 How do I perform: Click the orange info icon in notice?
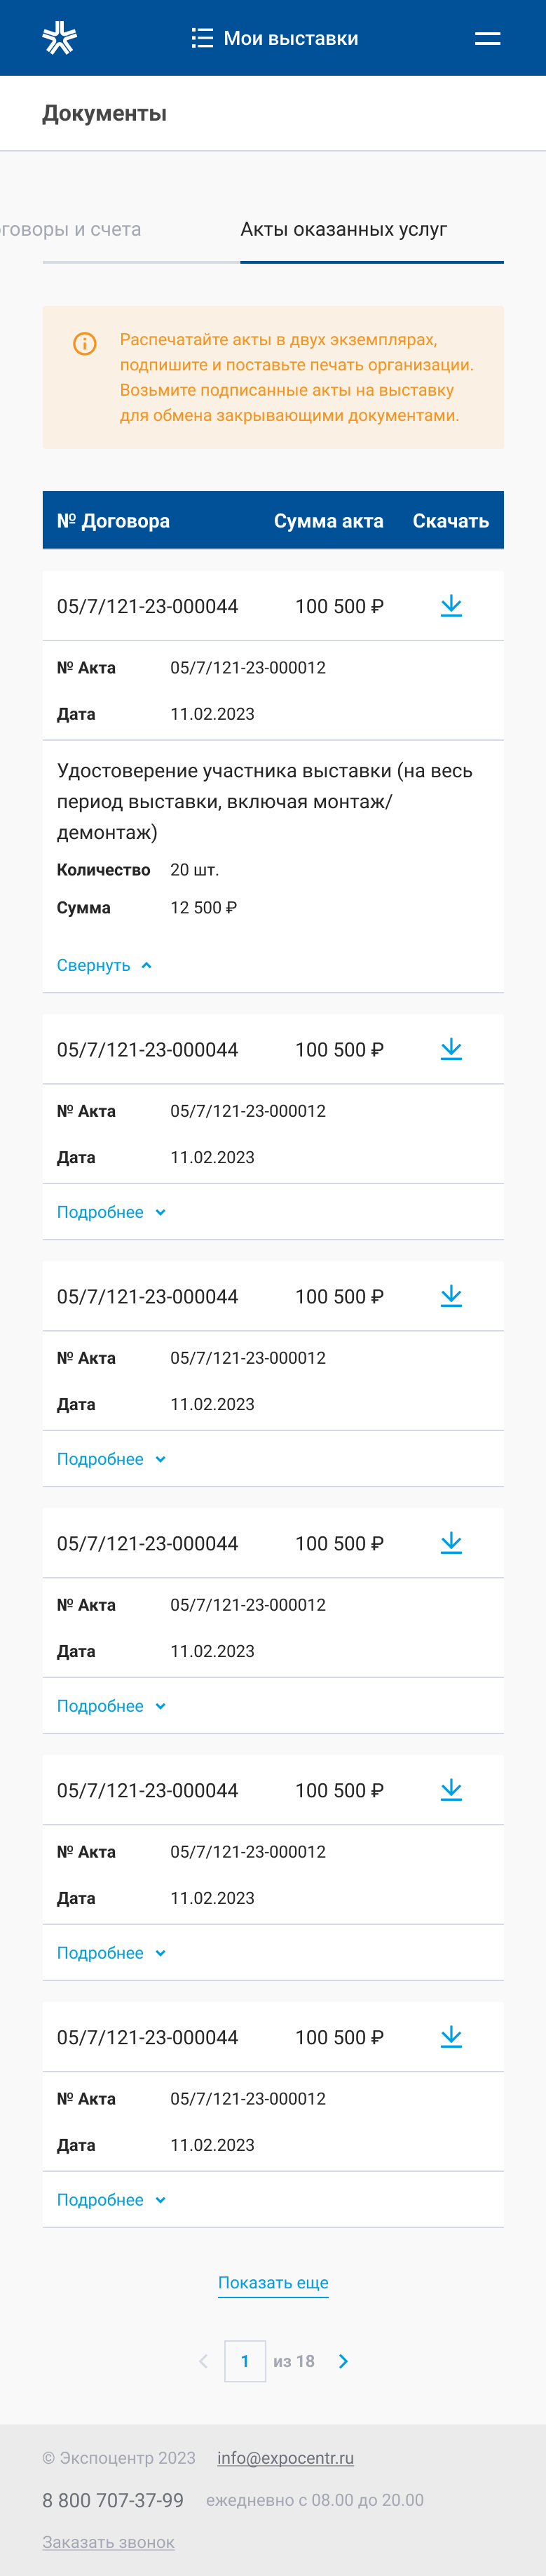[x=85, y=344]
